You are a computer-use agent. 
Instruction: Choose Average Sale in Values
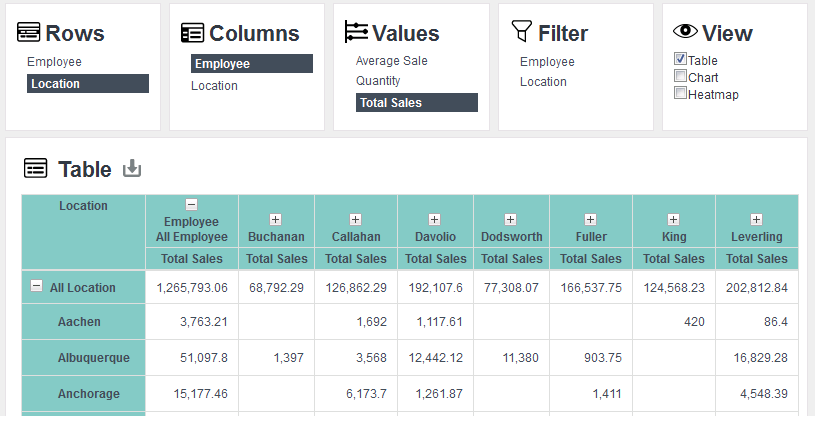391,61
